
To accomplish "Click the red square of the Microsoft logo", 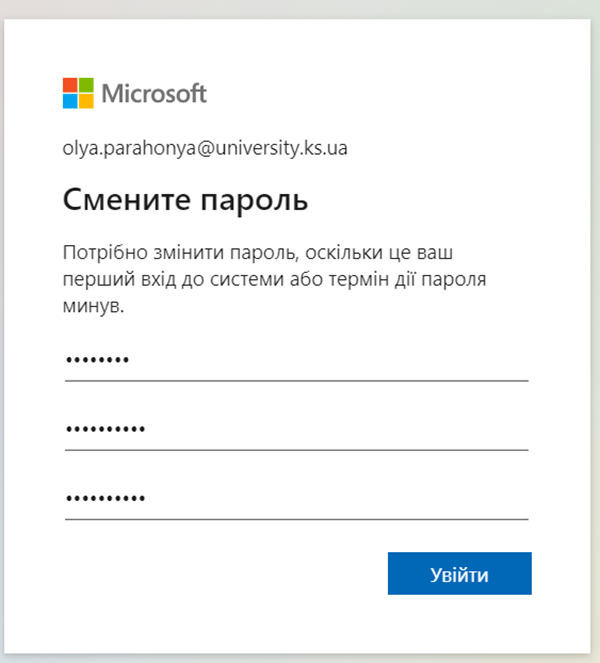I will pos(70,85).
